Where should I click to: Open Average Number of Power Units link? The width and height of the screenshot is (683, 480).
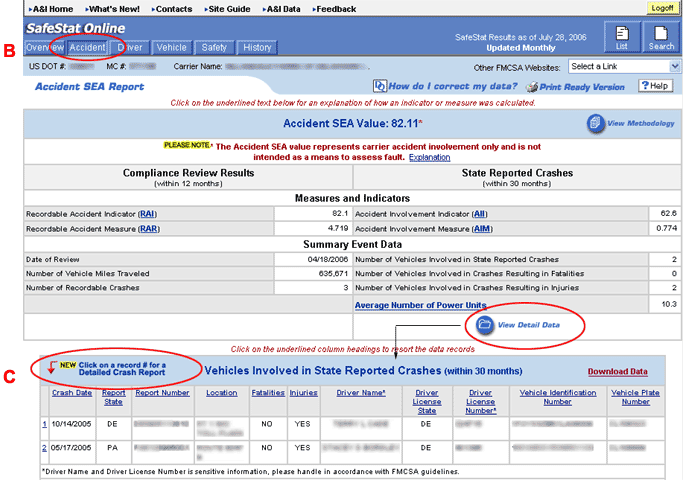420,305
